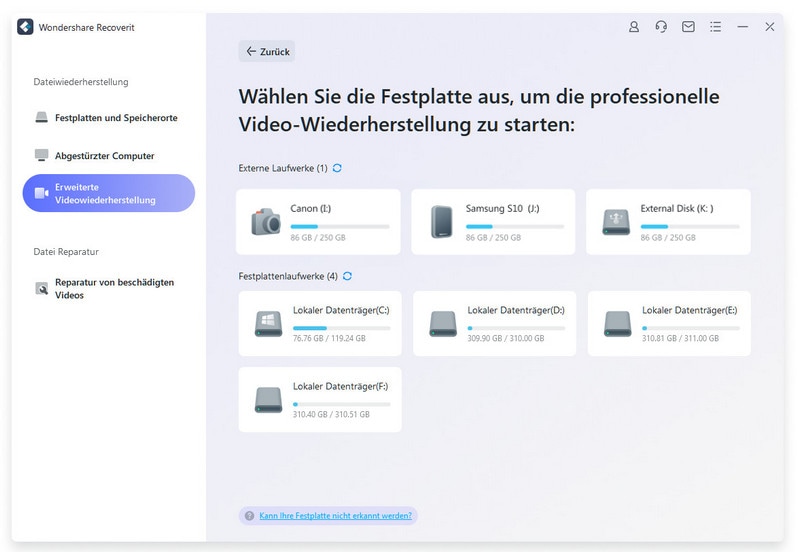The width and height of the screenshot is (800, 552).
Task: Click the drive C usage bar
Action: (x=341, y=328)
